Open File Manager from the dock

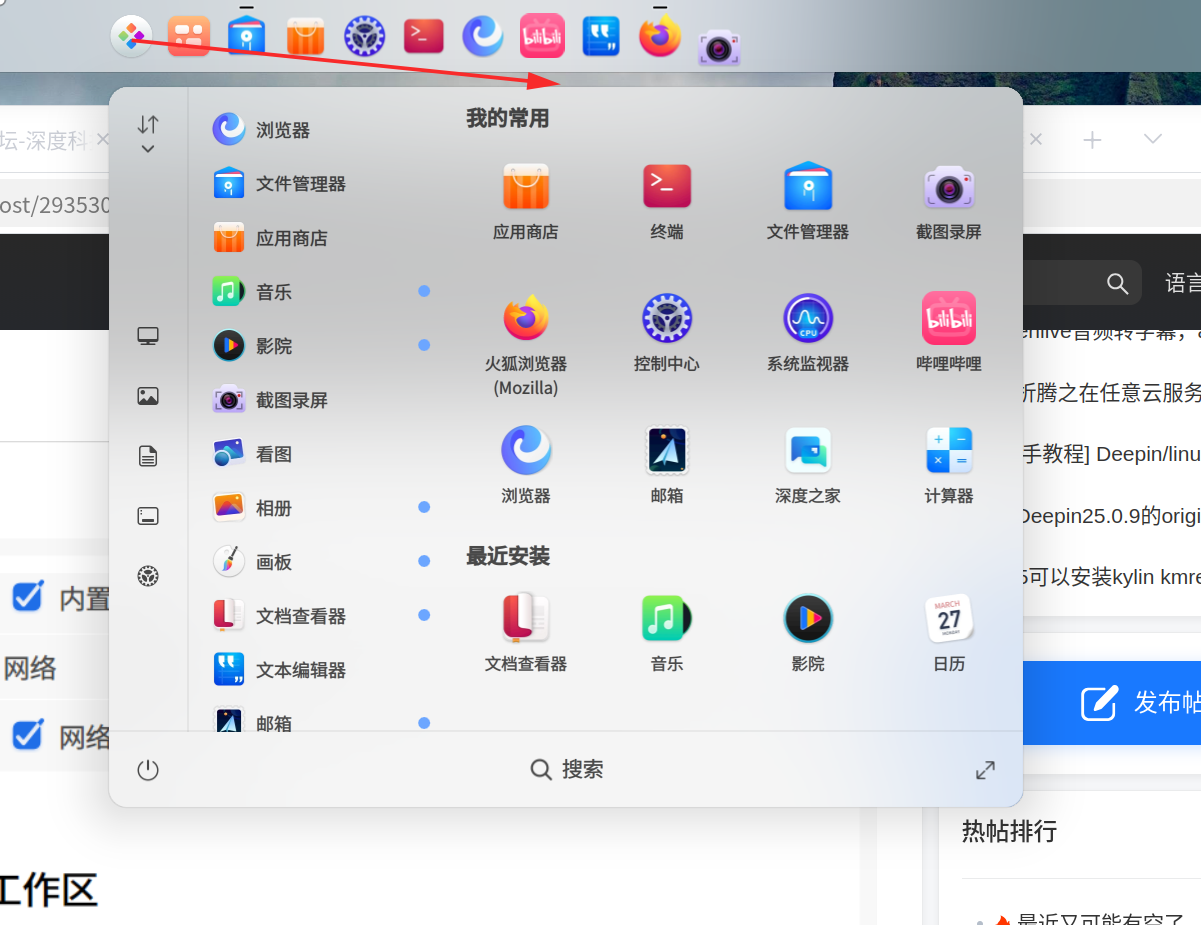246,37
